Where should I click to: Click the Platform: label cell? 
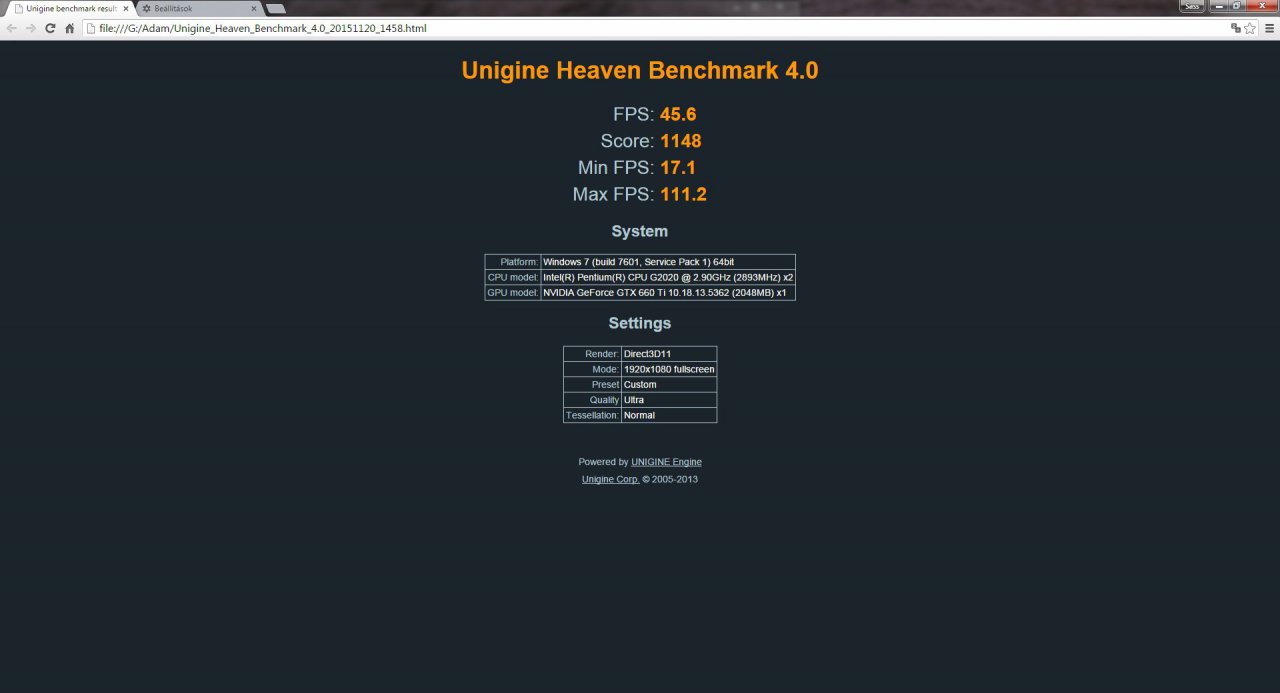click(x=513, y=262)
